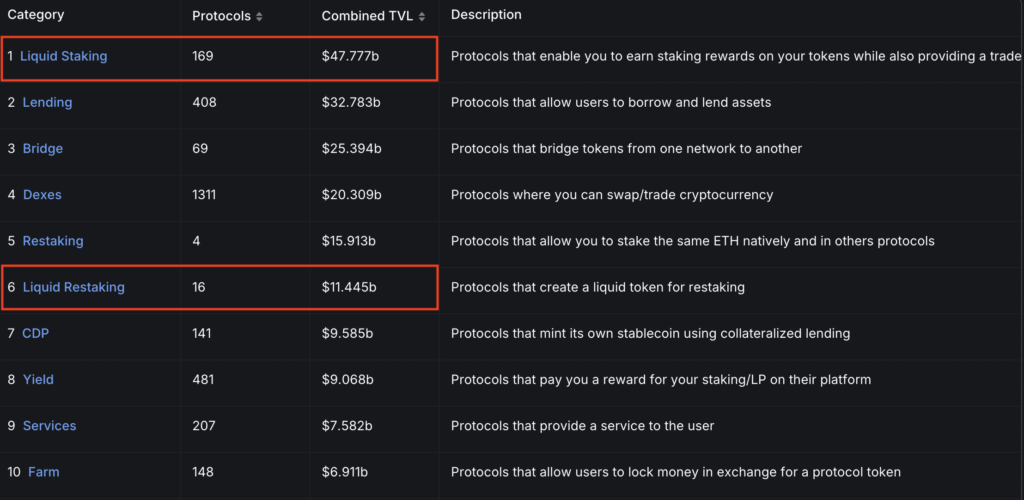Open the Liquid Restaking category
This screenshot has width=1024, height=500.
(x=73, y=287)
